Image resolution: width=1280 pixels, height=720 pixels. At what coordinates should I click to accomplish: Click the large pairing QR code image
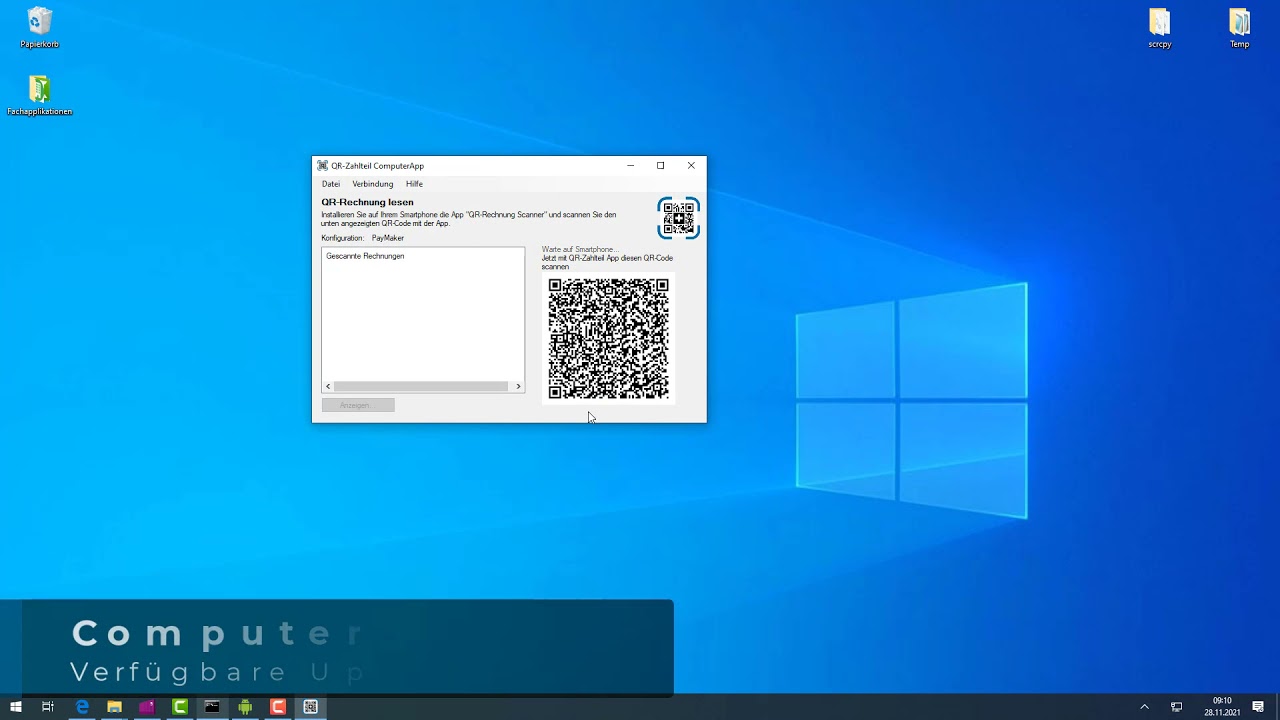click(x=608, y=338)
